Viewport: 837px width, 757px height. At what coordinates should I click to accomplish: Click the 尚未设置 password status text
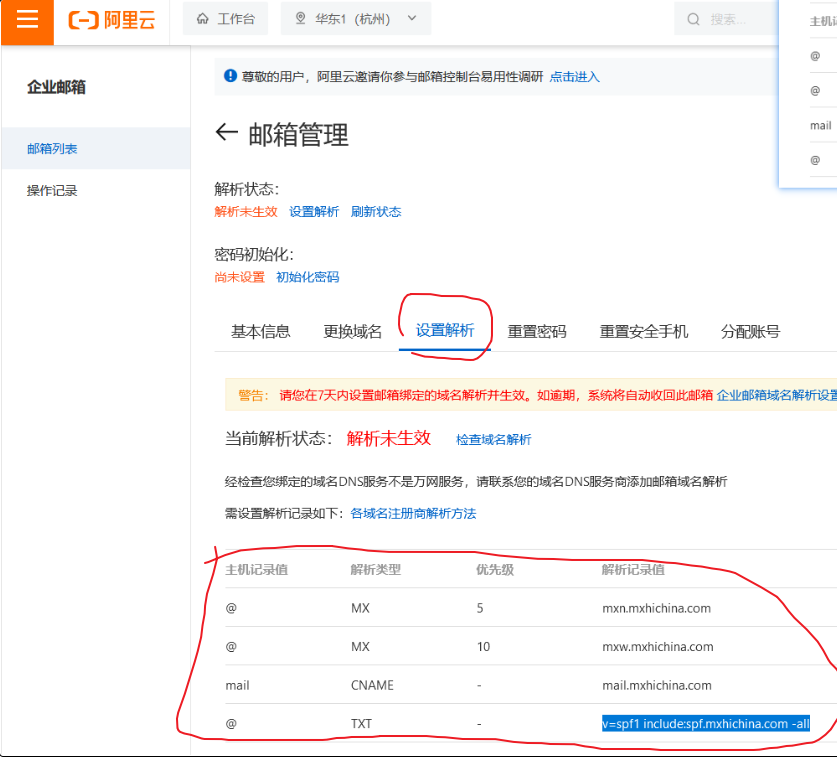239,277
